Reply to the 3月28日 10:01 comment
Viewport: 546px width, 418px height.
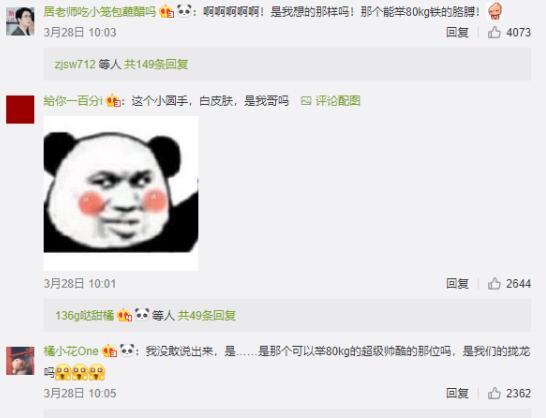tap(457, 284)
